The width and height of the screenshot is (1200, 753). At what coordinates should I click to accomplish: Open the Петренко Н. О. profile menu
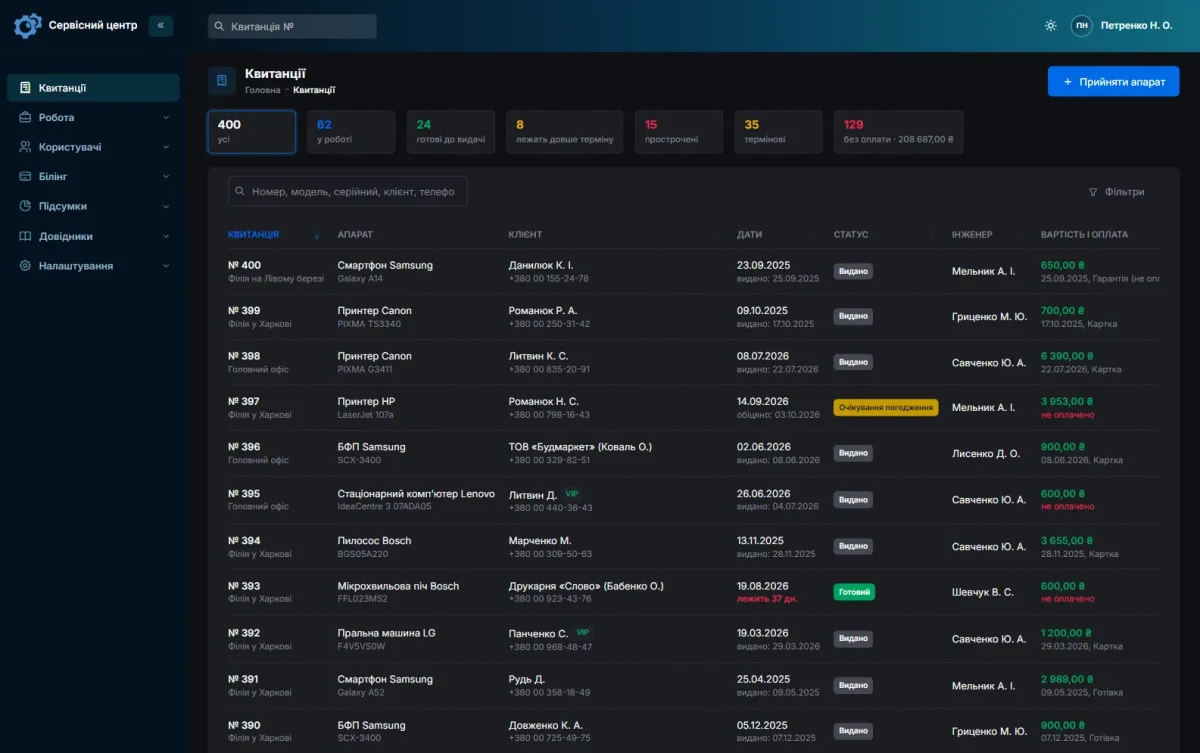coord(1137,26)
